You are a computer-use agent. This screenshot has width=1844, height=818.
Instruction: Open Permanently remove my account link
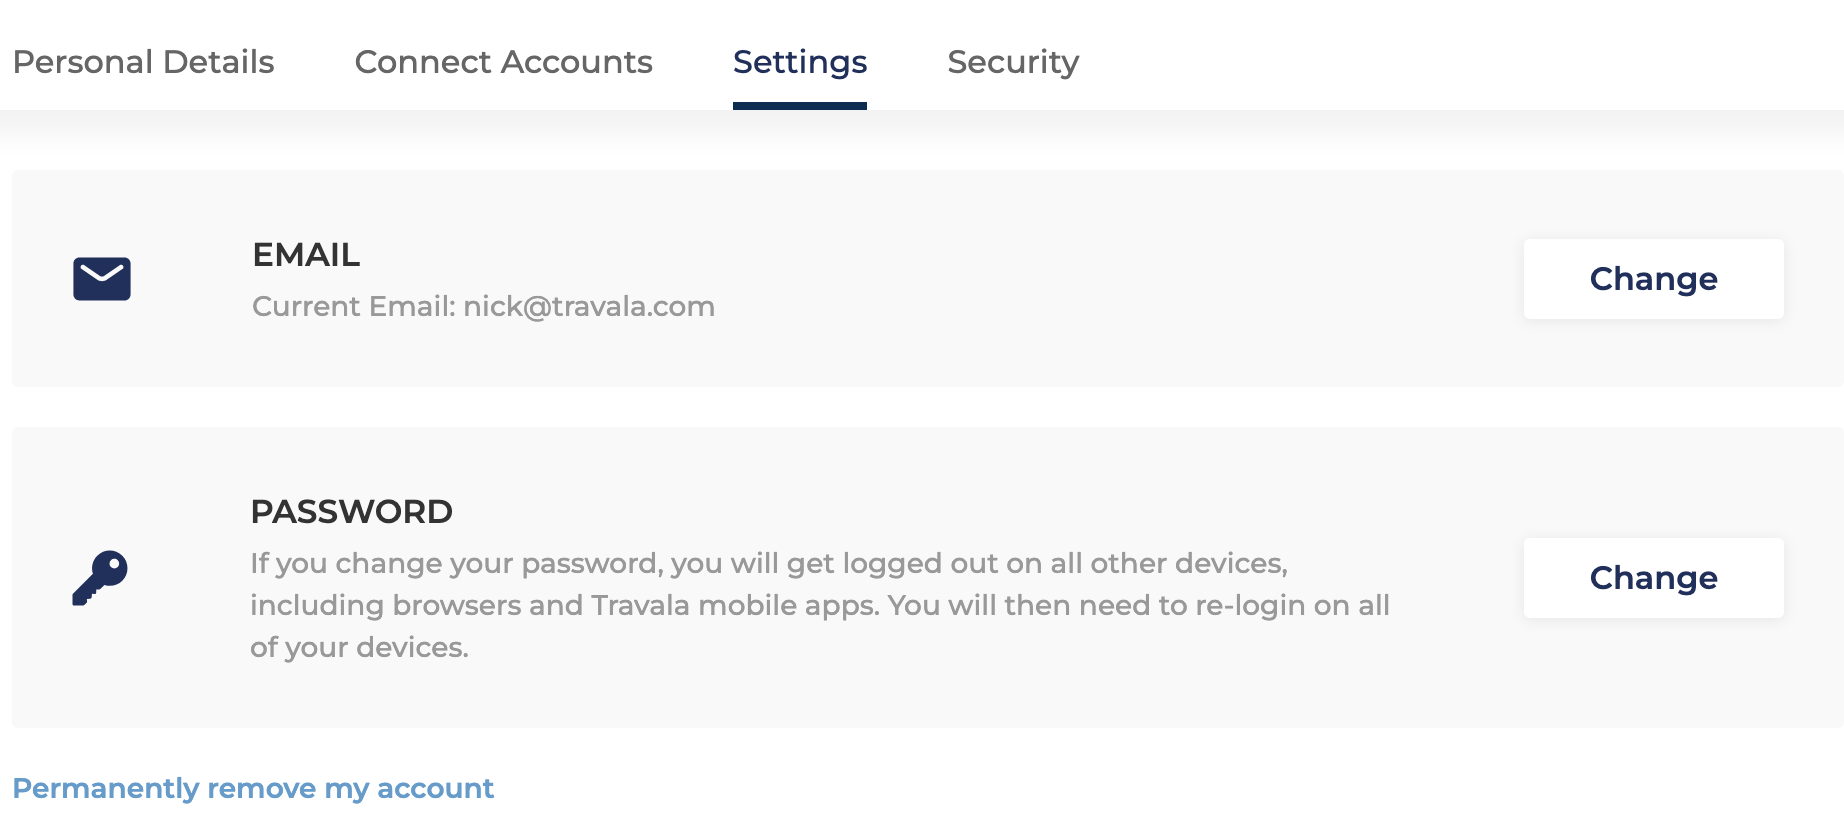pyautogui.click(x=253, y=788)
